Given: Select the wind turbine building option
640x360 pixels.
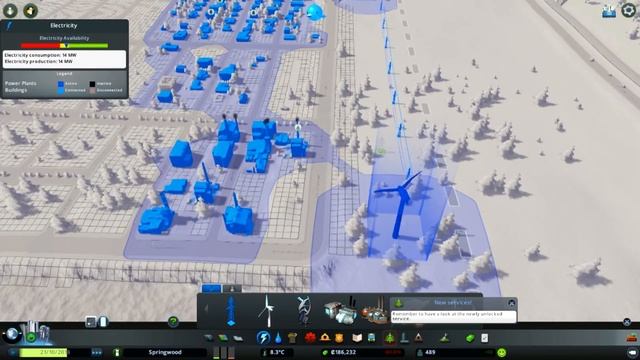Looking at the screenshot, I should coord(267,311).
